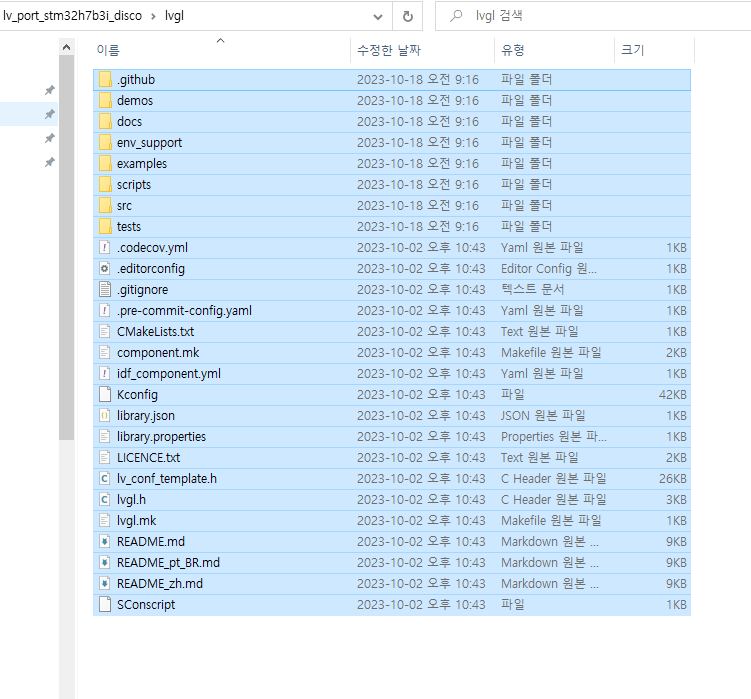Click the Editor Config type cell
Viewport: 751px width, 699px height.
(549, 268)
